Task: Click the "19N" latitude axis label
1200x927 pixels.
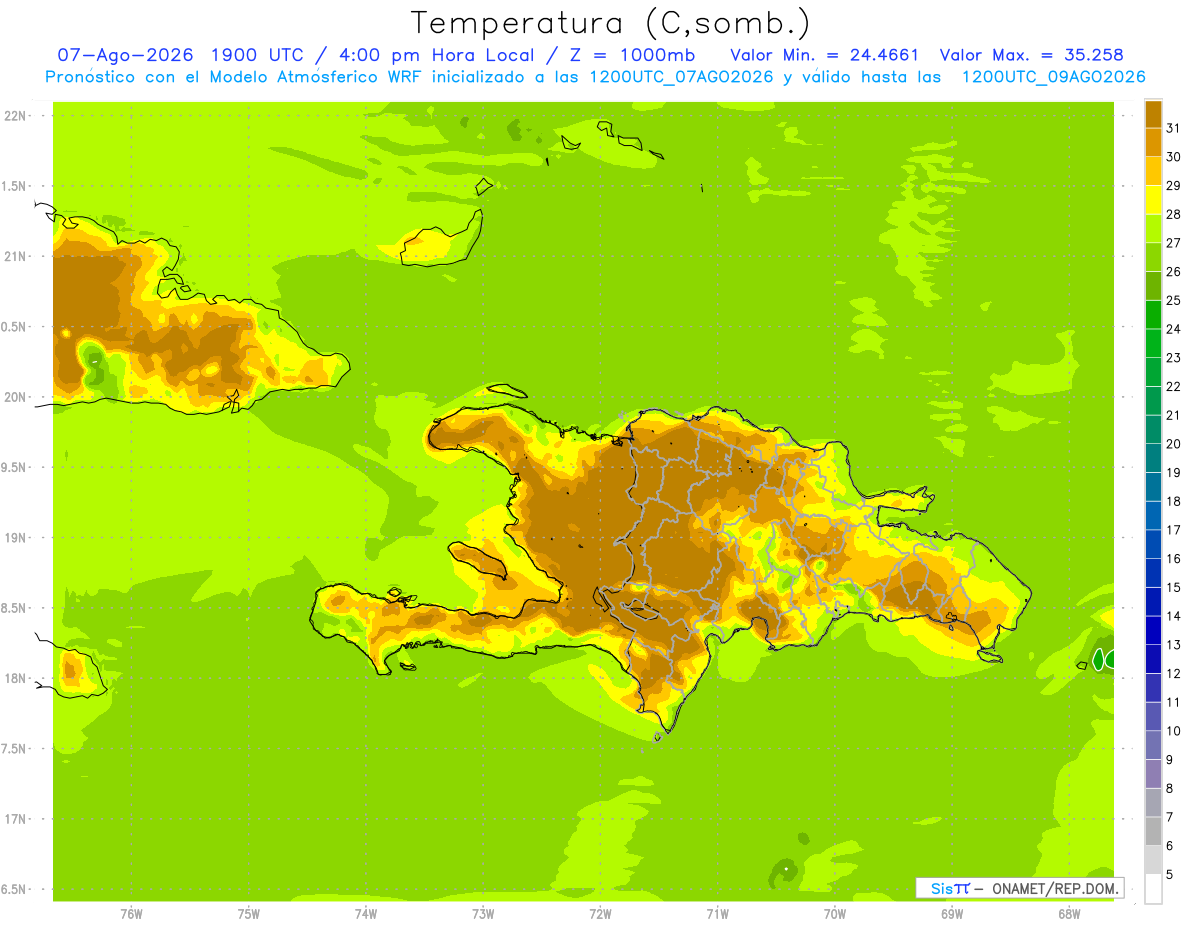Action: click(14, 538)
